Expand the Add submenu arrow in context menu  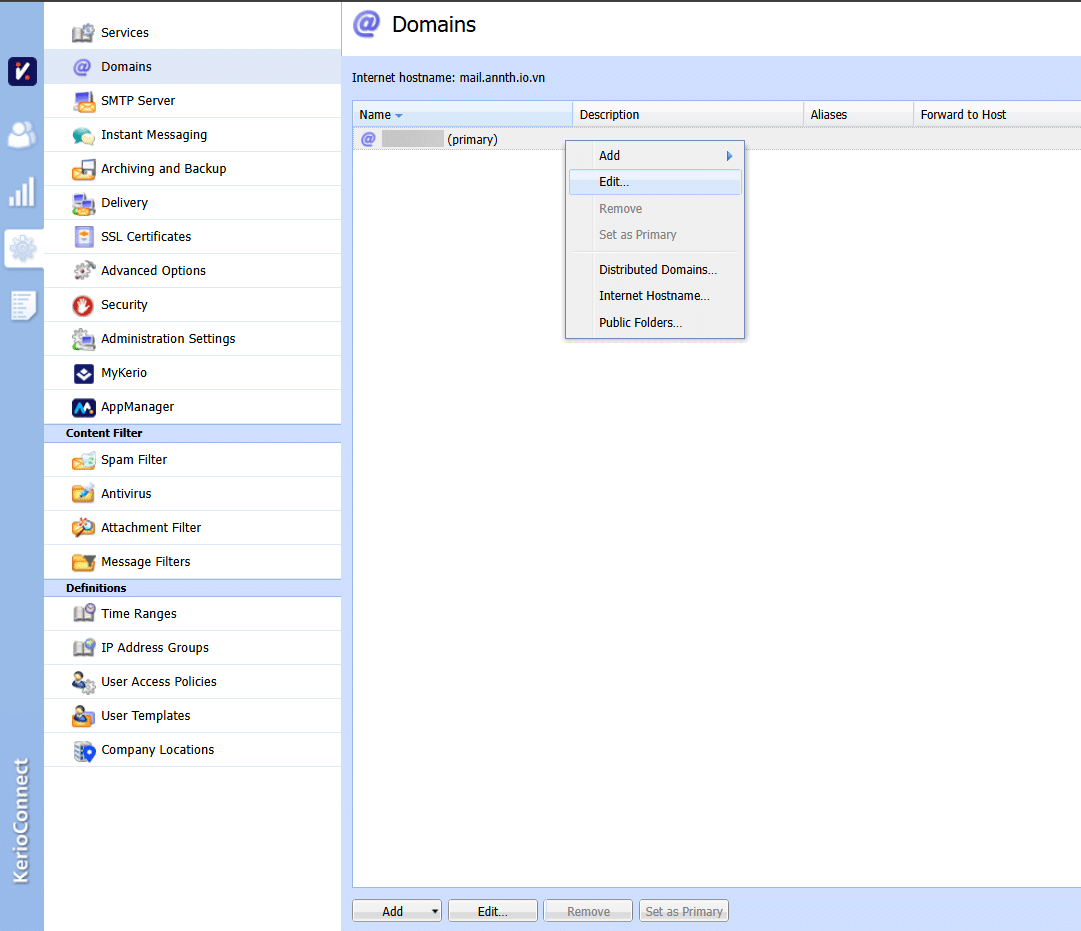click(729, 156)
